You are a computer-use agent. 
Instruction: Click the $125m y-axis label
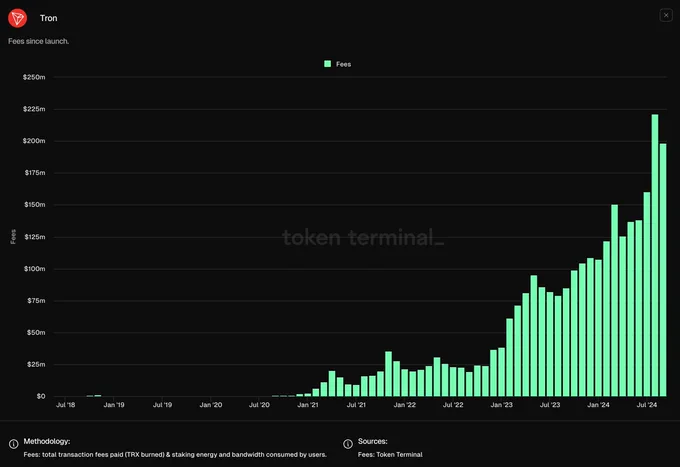[35, 237]
